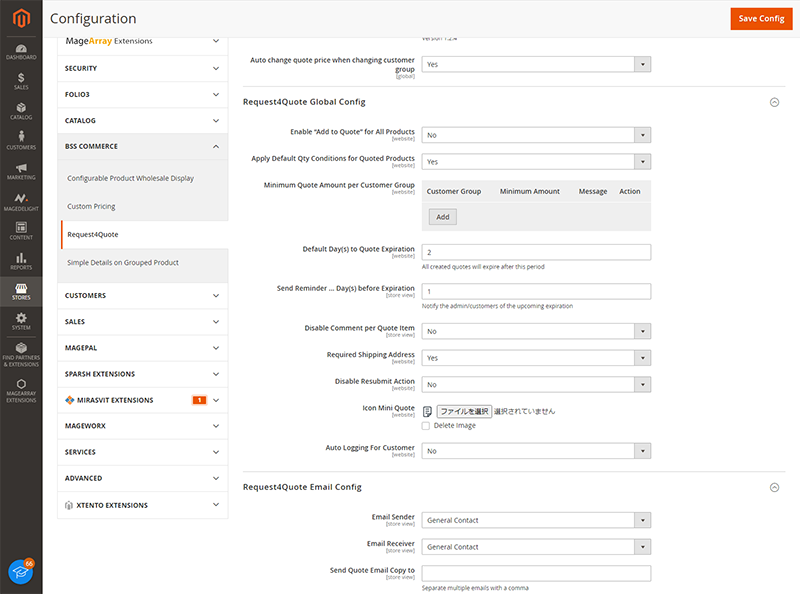Focus the Default Days to Quote Expiration field

pos(536,252)
